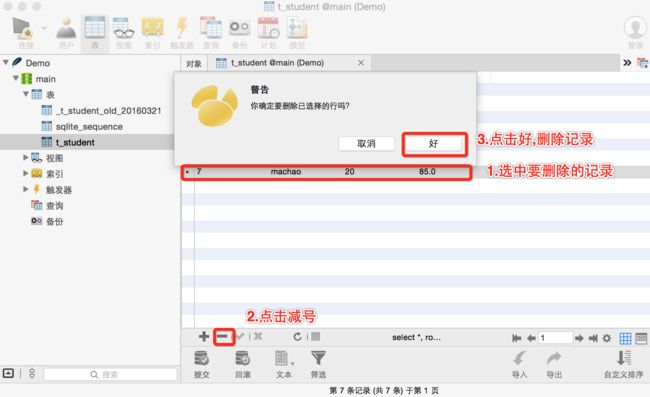Viewport: 650px width, 397px height.
Task: Click the 筛选 (Filter) funnel button
Action: click(x=318, y=364)
